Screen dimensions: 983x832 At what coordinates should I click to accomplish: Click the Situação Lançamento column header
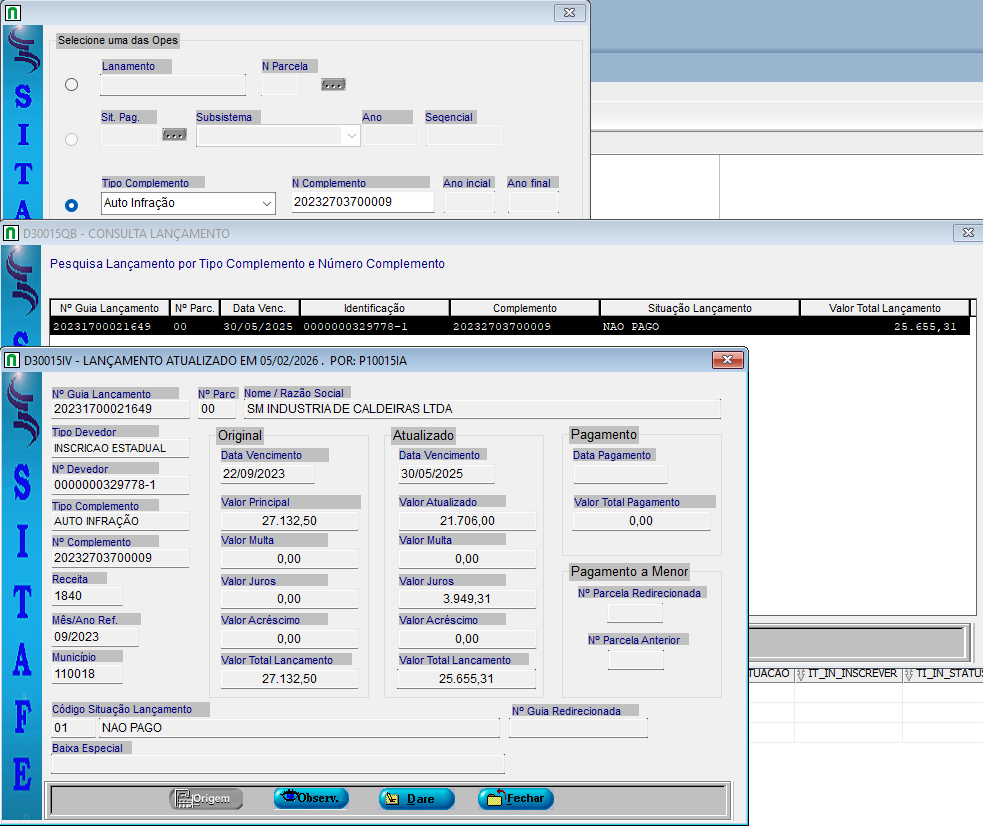pos(699,308)
